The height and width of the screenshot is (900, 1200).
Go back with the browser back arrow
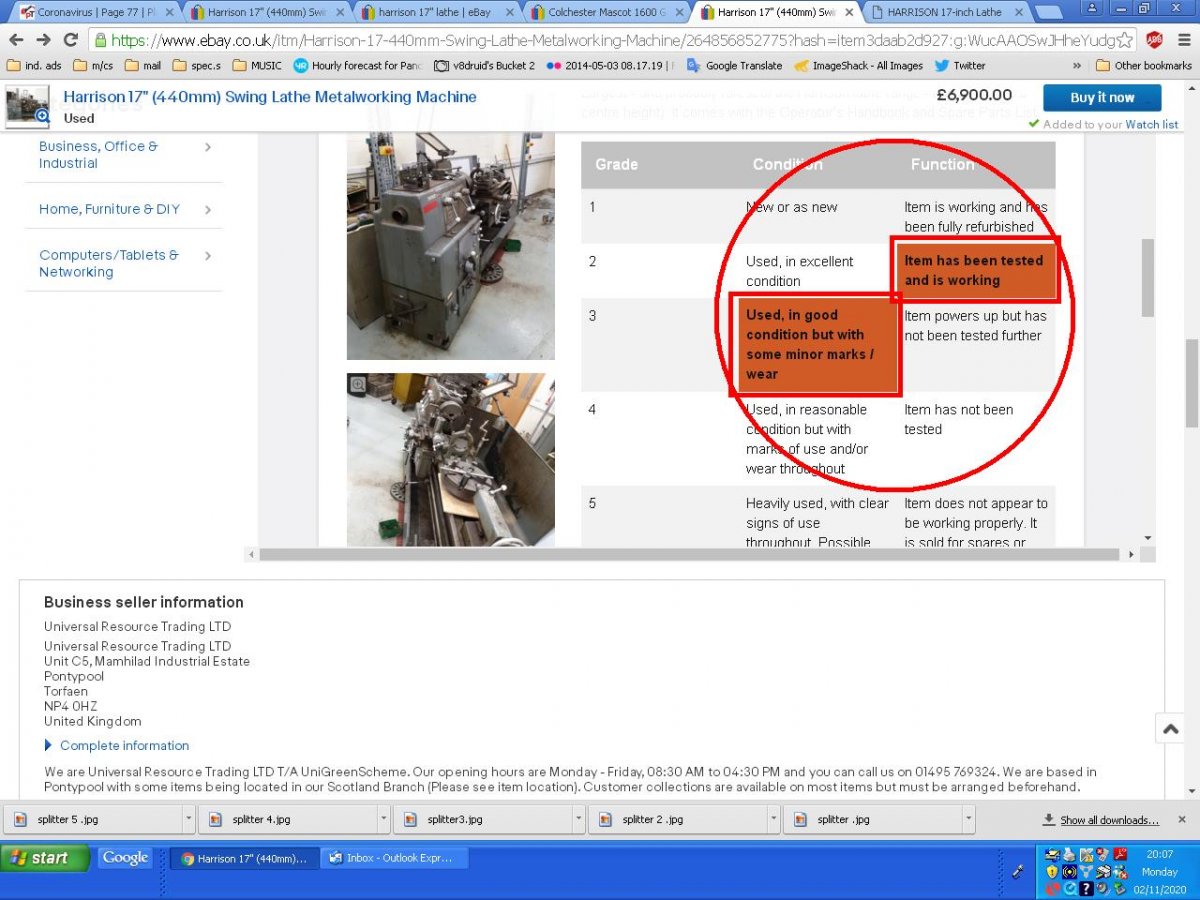[x=16, y=40]
